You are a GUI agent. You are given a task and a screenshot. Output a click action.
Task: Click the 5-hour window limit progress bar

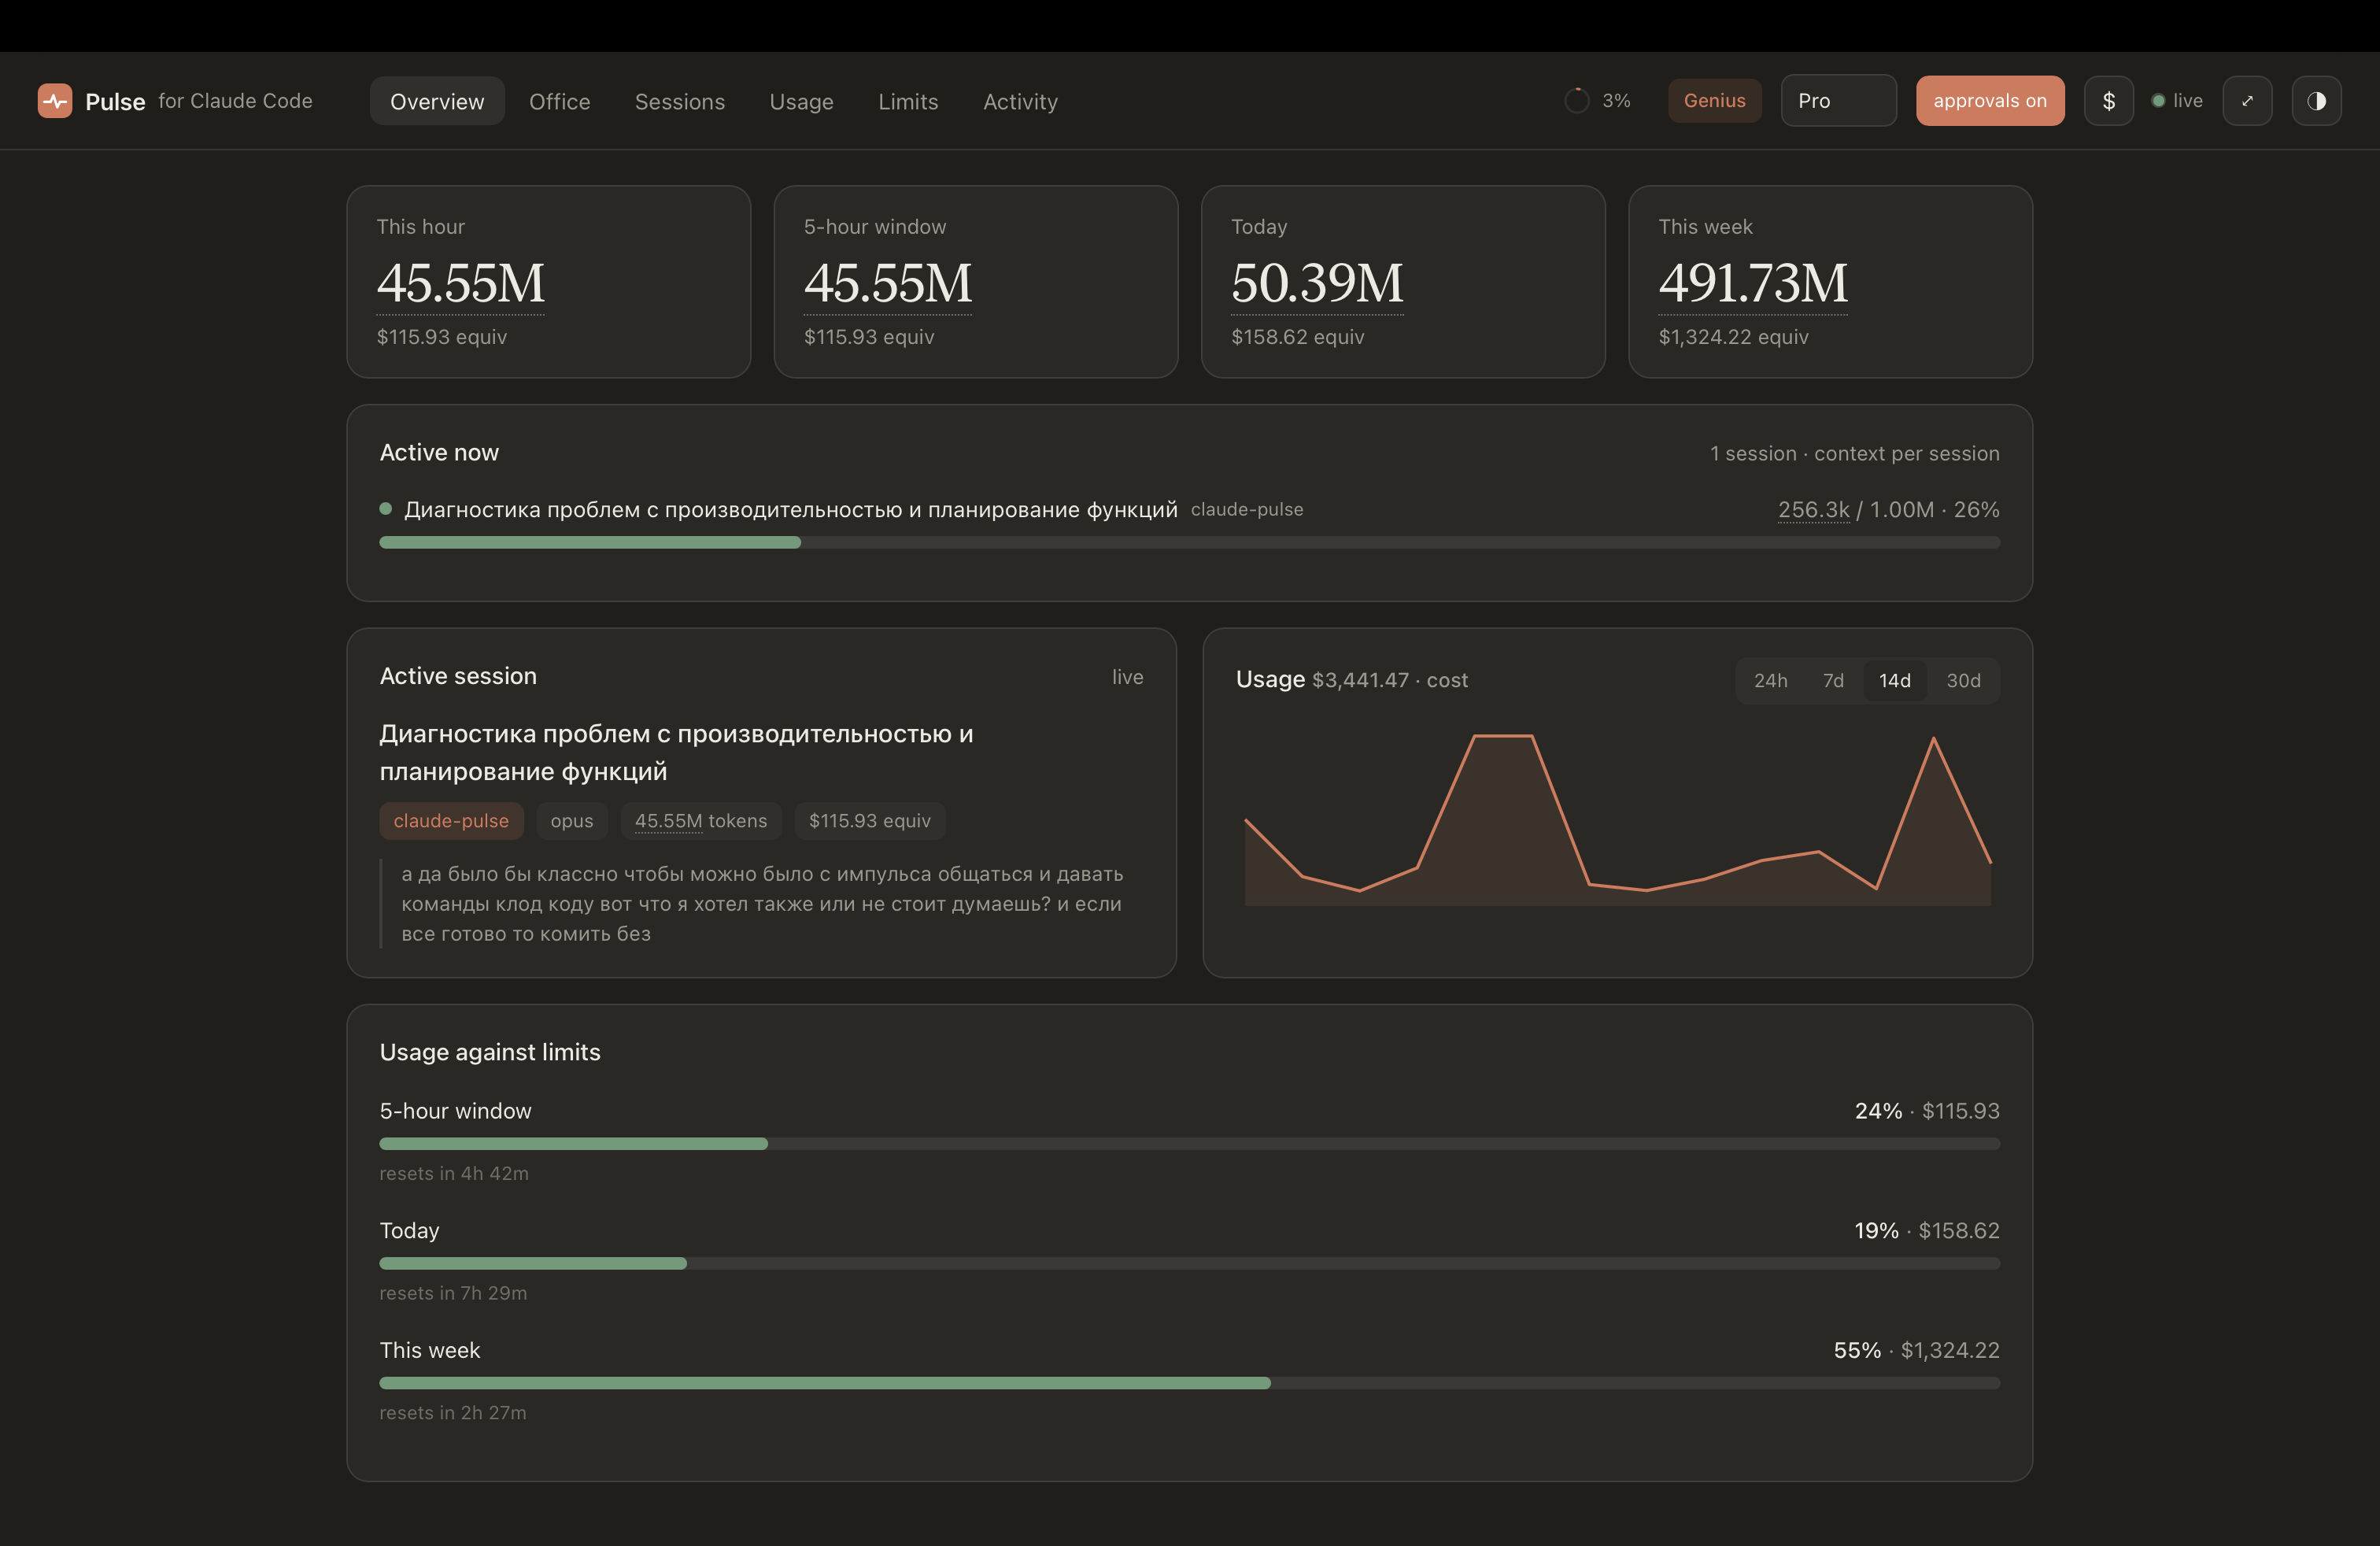[x=1189, y=1144]
